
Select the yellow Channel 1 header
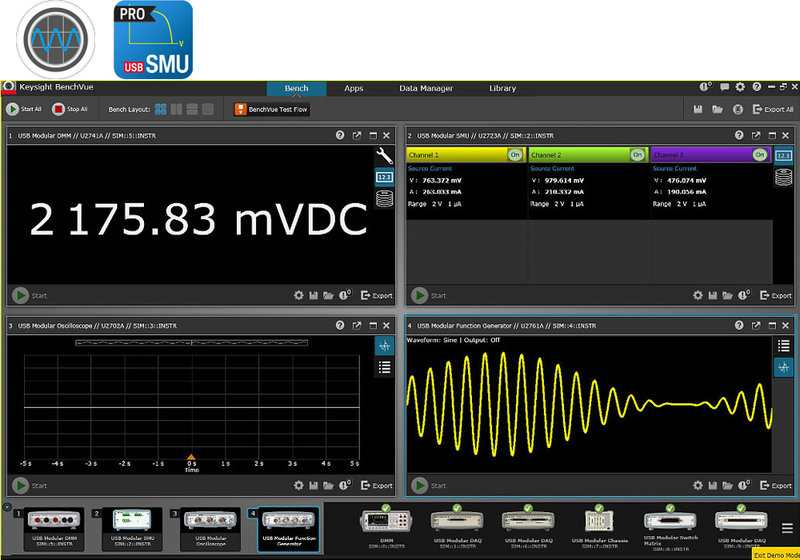tap(466, 155)
